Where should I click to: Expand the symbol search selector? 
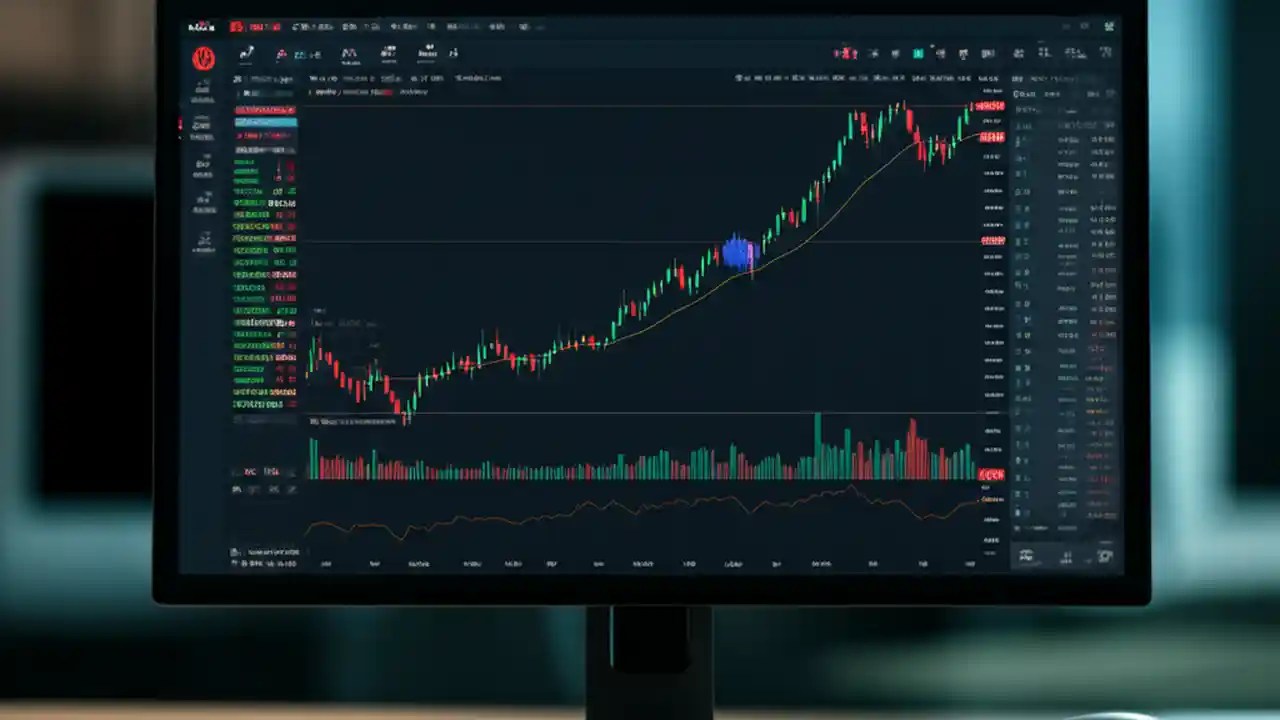pyautogui.click(x=264, y=78)
